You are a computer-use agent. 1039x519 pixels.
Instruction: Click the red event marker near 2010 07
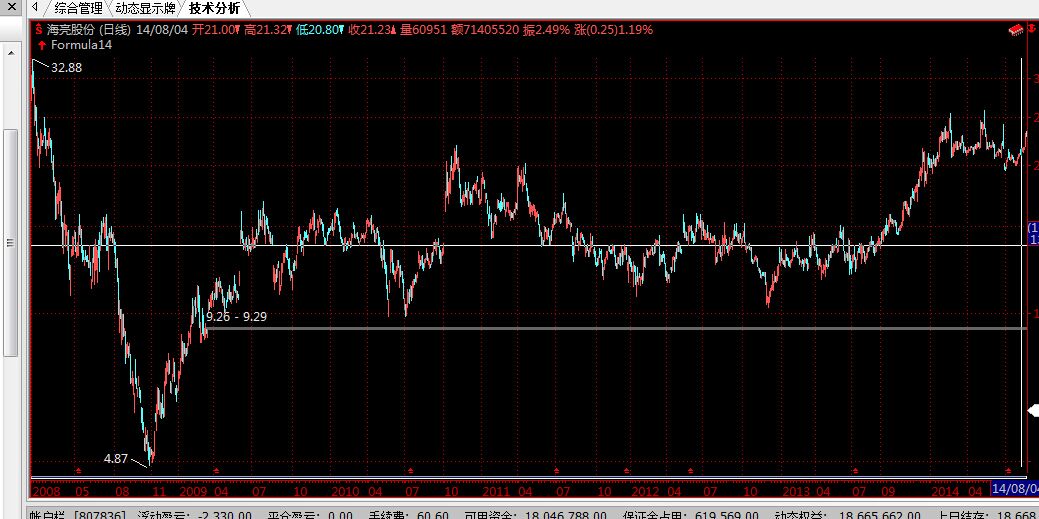point(410,469)
